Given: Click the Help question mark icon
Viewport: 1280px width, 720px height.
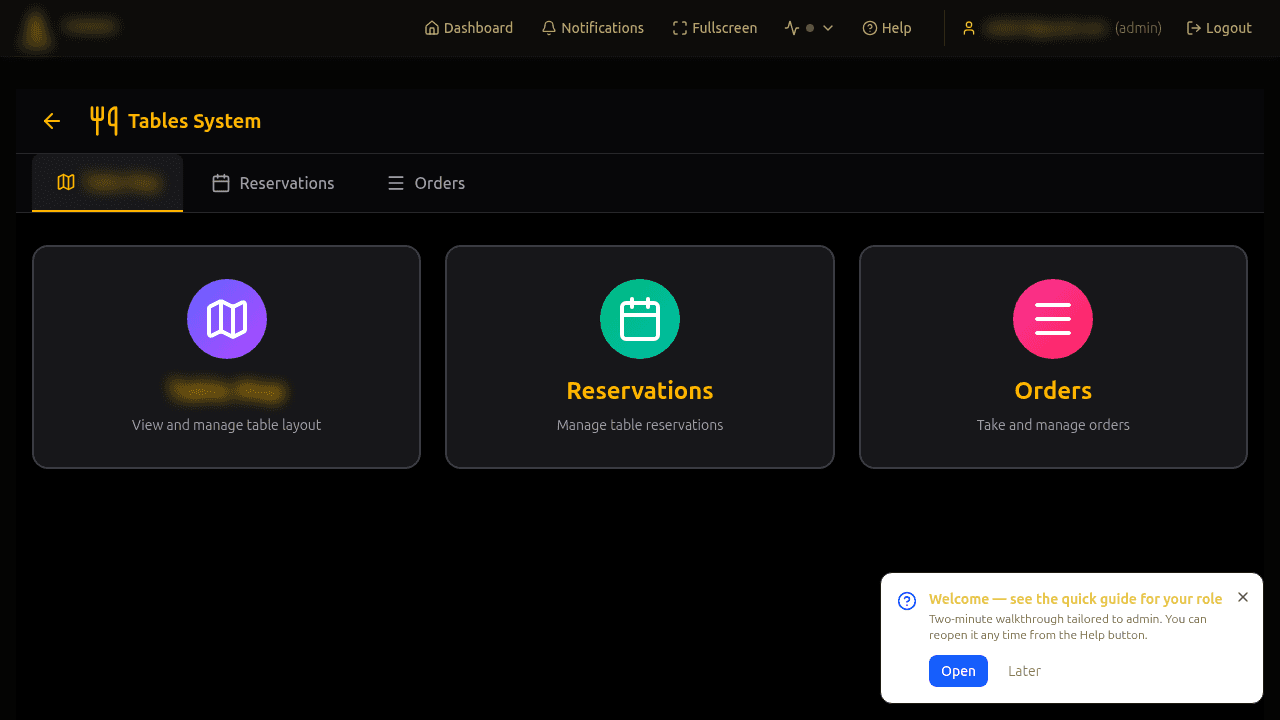Looking at the screenshot, I should click(x=870, y=28).
